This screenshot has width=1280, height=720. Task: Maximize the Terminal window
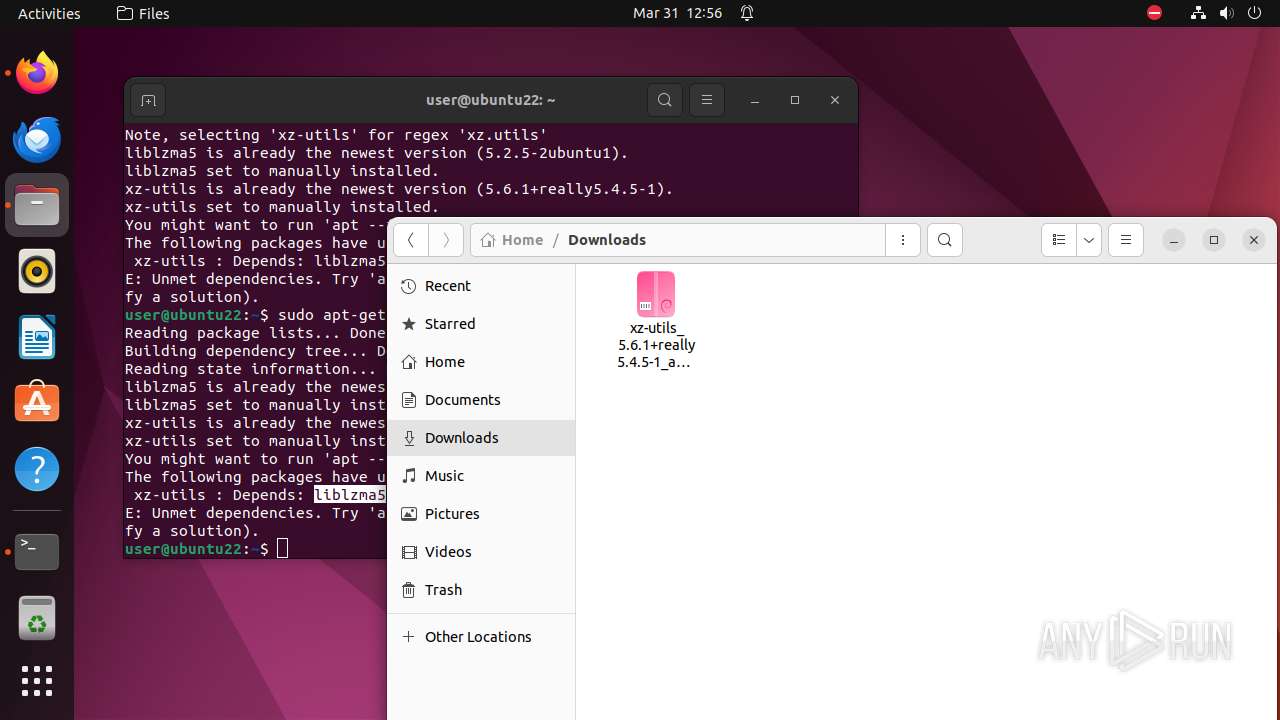coord(795,100)
